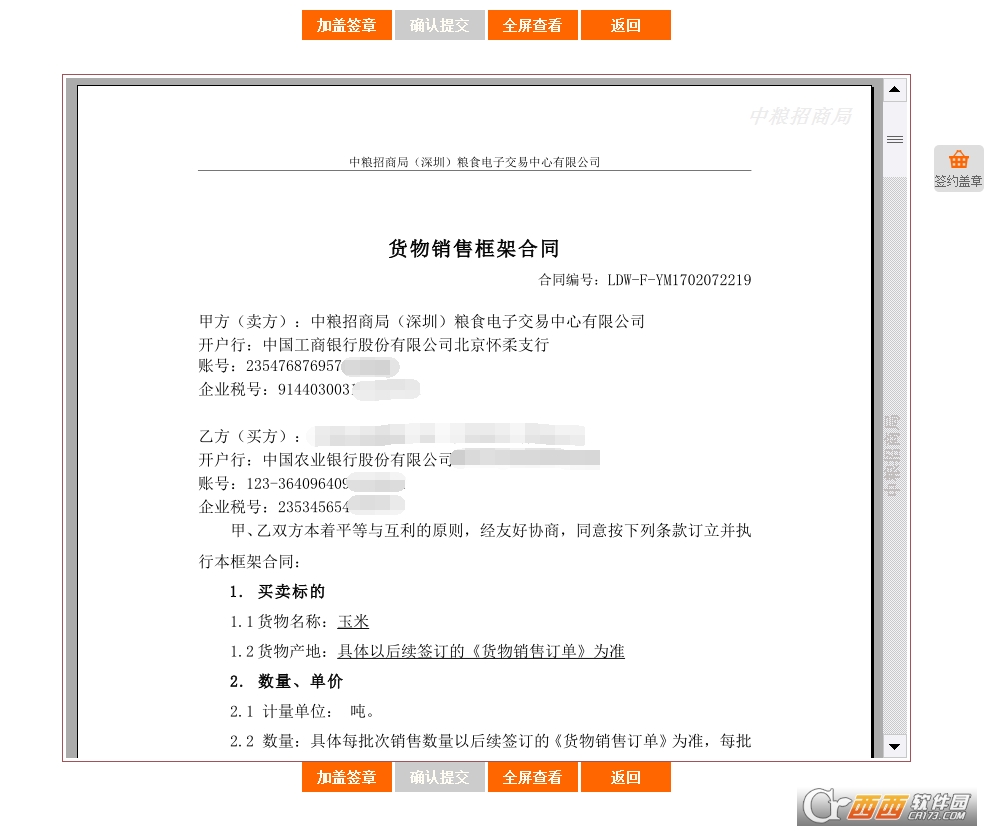Viewport: 997px width, 836px height.
Task: Click 开户行 中国农业银行股份有限公司 line
Action: [399, 459]
